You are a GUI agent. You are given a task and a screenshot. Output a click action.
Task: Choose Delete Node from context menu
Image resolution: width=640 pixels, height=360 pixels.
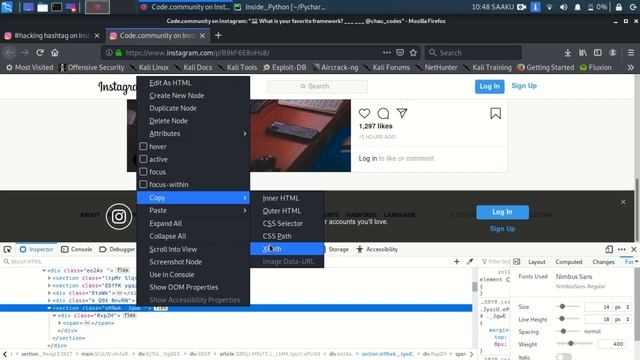point(193,121)
